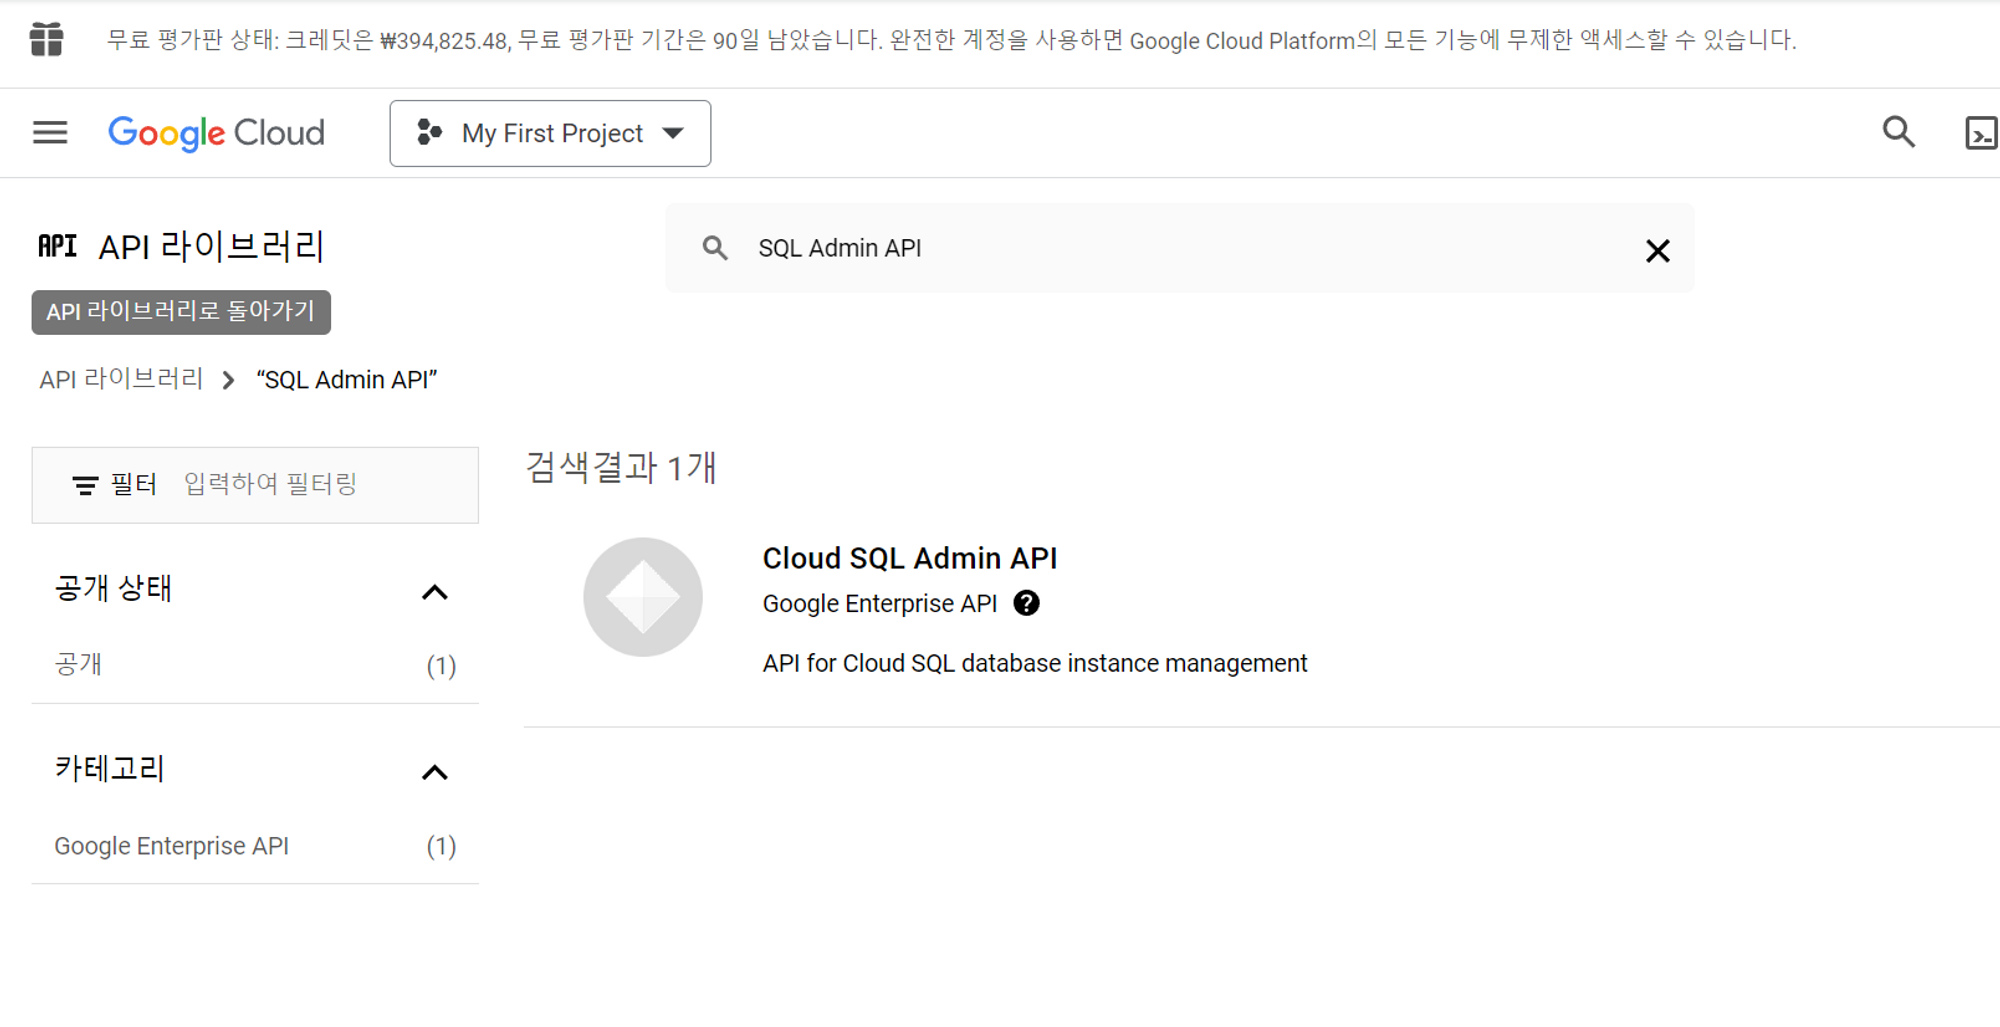Open the My First Project selector
Viewport: 2000px width, 1027px height.
550,133
